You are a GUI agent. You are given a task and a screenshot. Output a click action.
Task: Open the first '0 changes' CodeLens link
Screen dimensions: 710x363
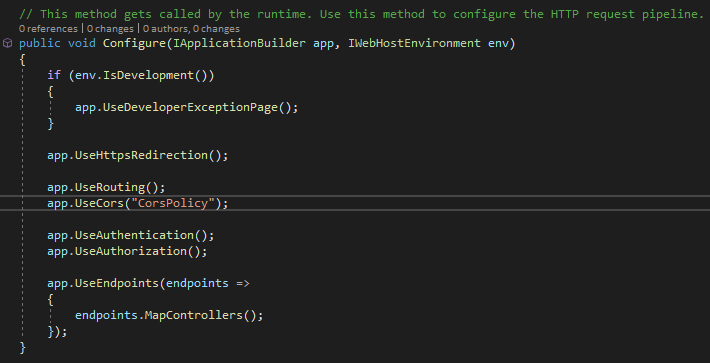click(110, 29)
